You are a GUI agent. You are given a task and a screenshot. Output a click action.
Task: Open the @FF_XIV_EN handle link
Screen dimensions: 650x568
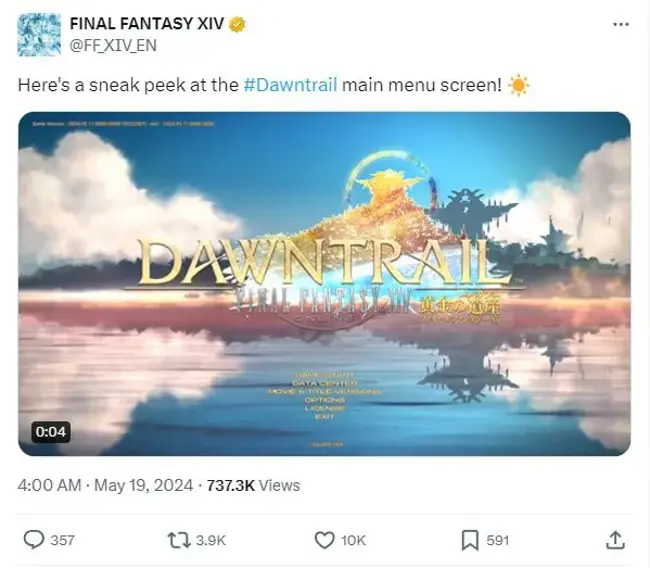[113, 45]
